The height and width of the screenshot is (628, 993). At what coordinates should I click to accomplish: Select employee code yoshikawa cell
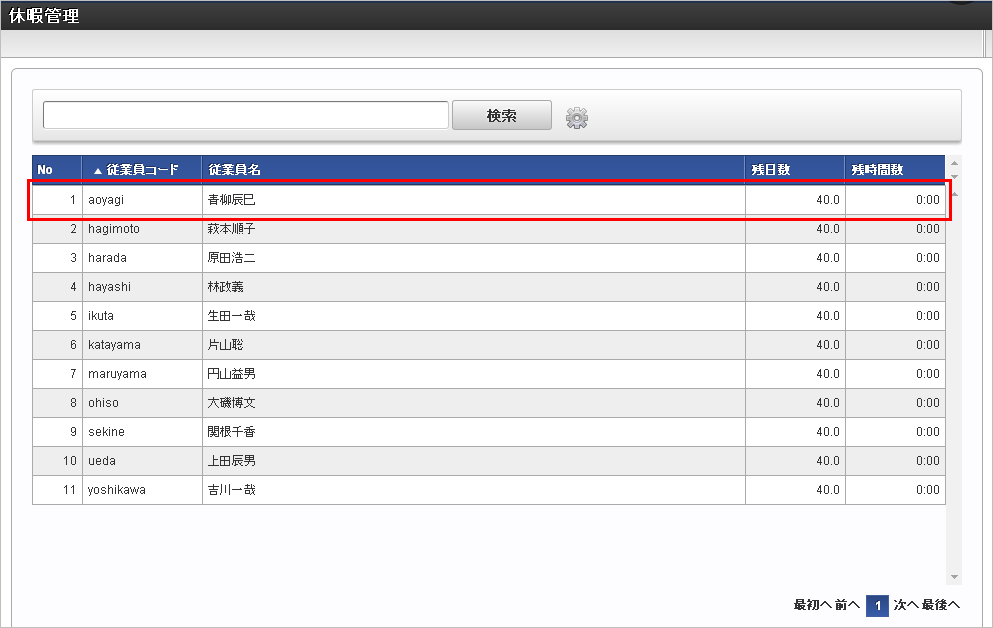[x=142, y=490]
